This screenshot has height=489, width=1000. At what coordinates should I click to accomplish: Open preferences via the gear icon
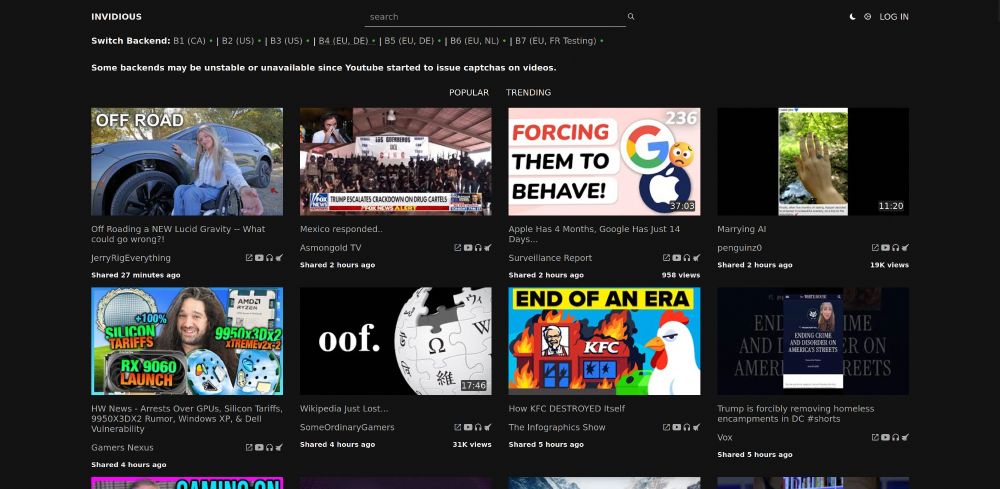click(867, 17)
